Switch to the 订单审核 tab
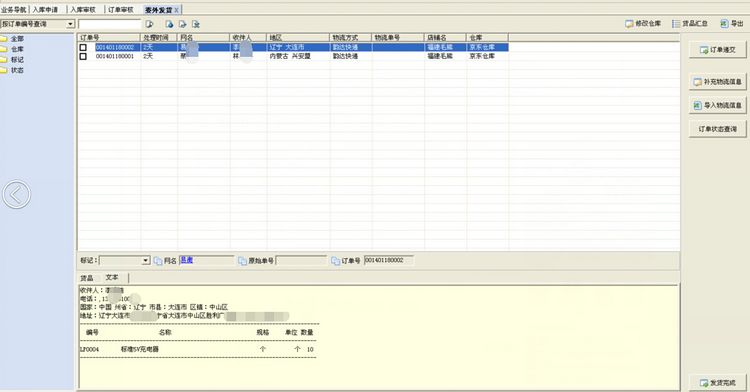The width and height of the screenshot is (750, 392). pos(120,10)
